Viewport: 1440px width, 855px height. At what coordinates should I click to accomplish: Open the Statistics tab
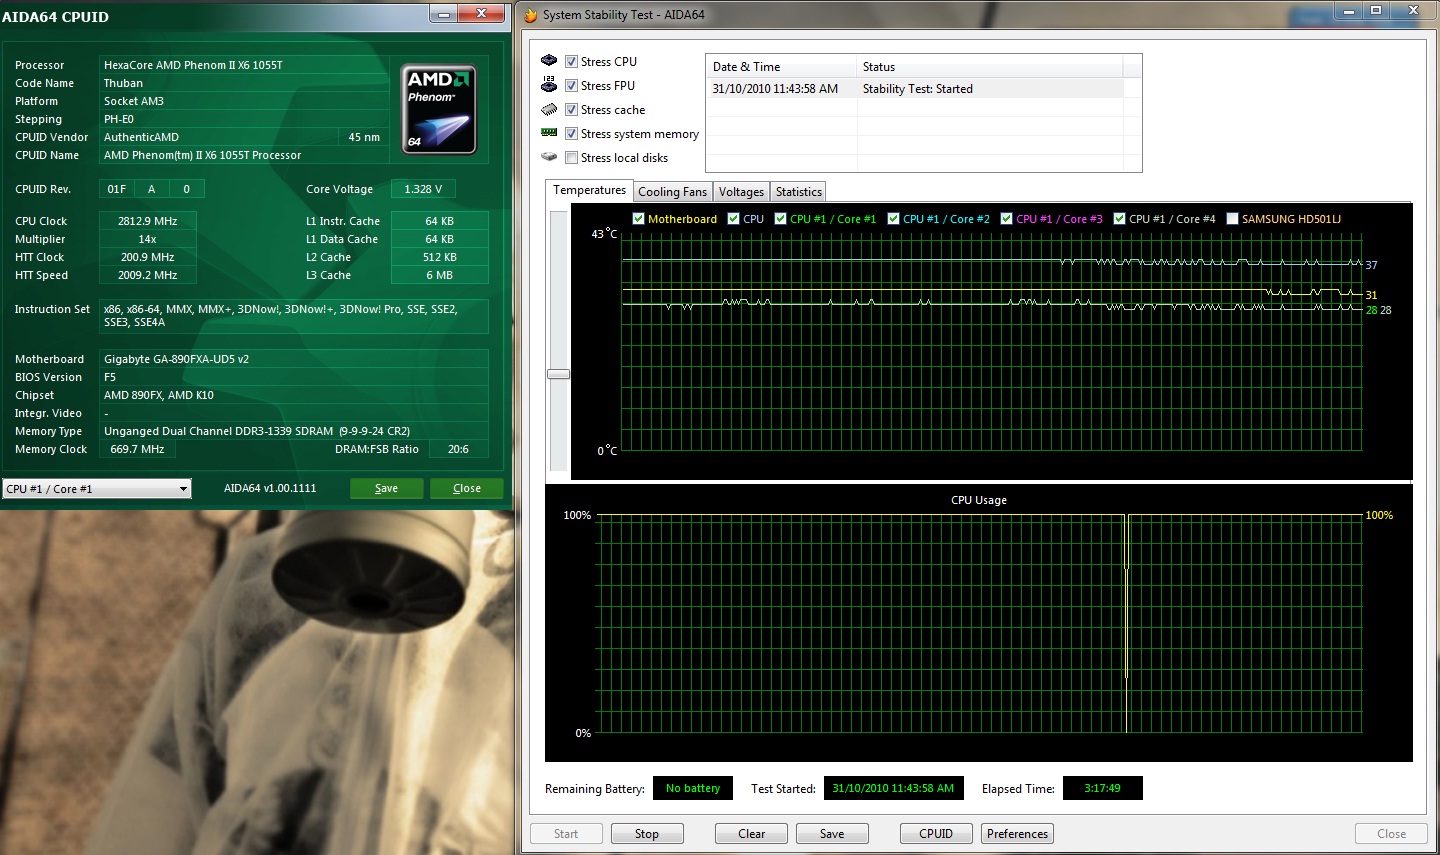click(798, 192)
